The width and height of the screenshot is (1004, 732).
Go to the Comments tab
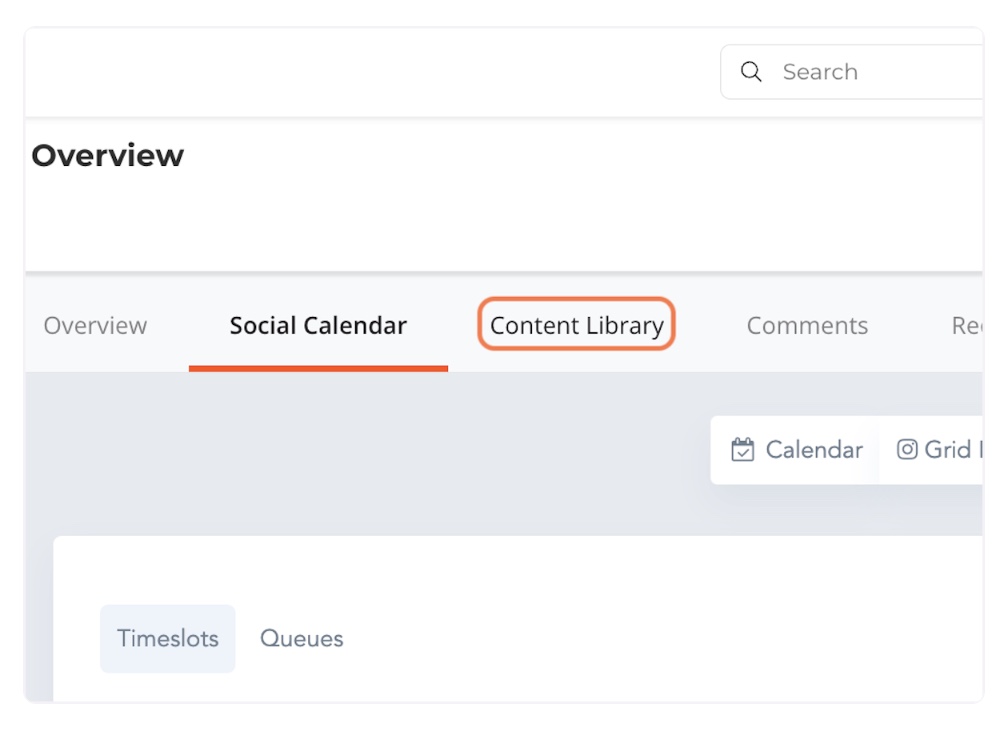point(807,326)
